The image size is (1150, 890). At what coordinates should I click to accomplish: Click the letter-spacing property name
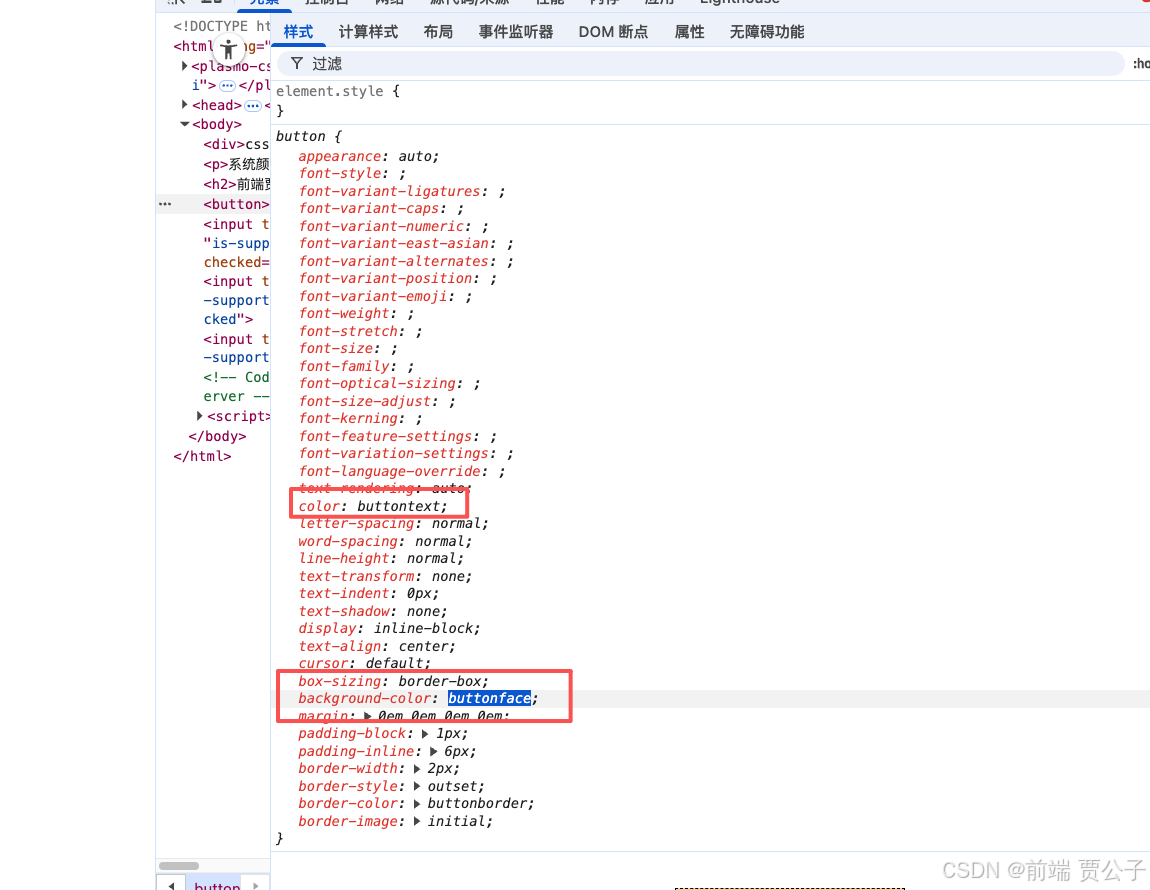[356, 523]
